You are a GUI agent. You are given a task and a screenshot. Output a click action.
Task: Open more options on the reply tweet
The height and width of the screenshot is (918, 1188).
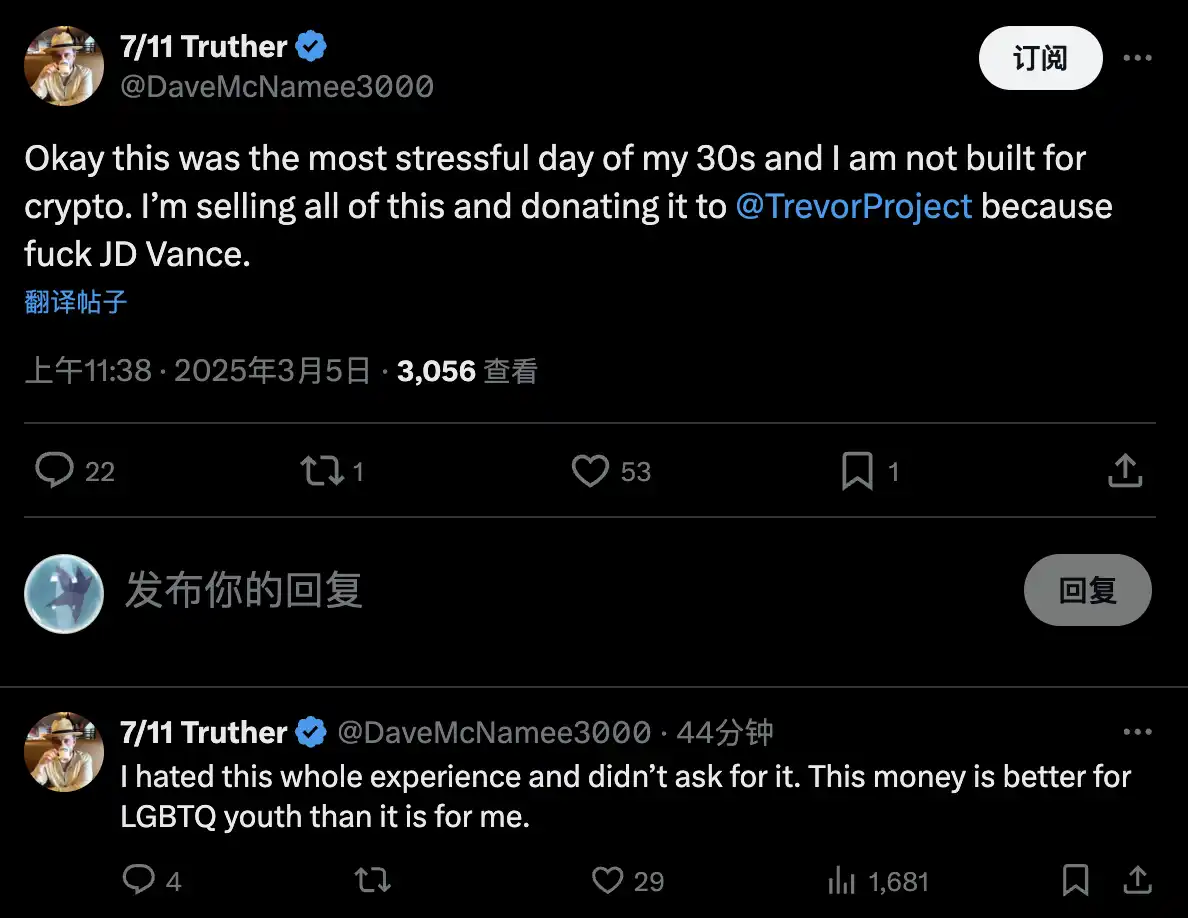click(x=1137, y=732)
